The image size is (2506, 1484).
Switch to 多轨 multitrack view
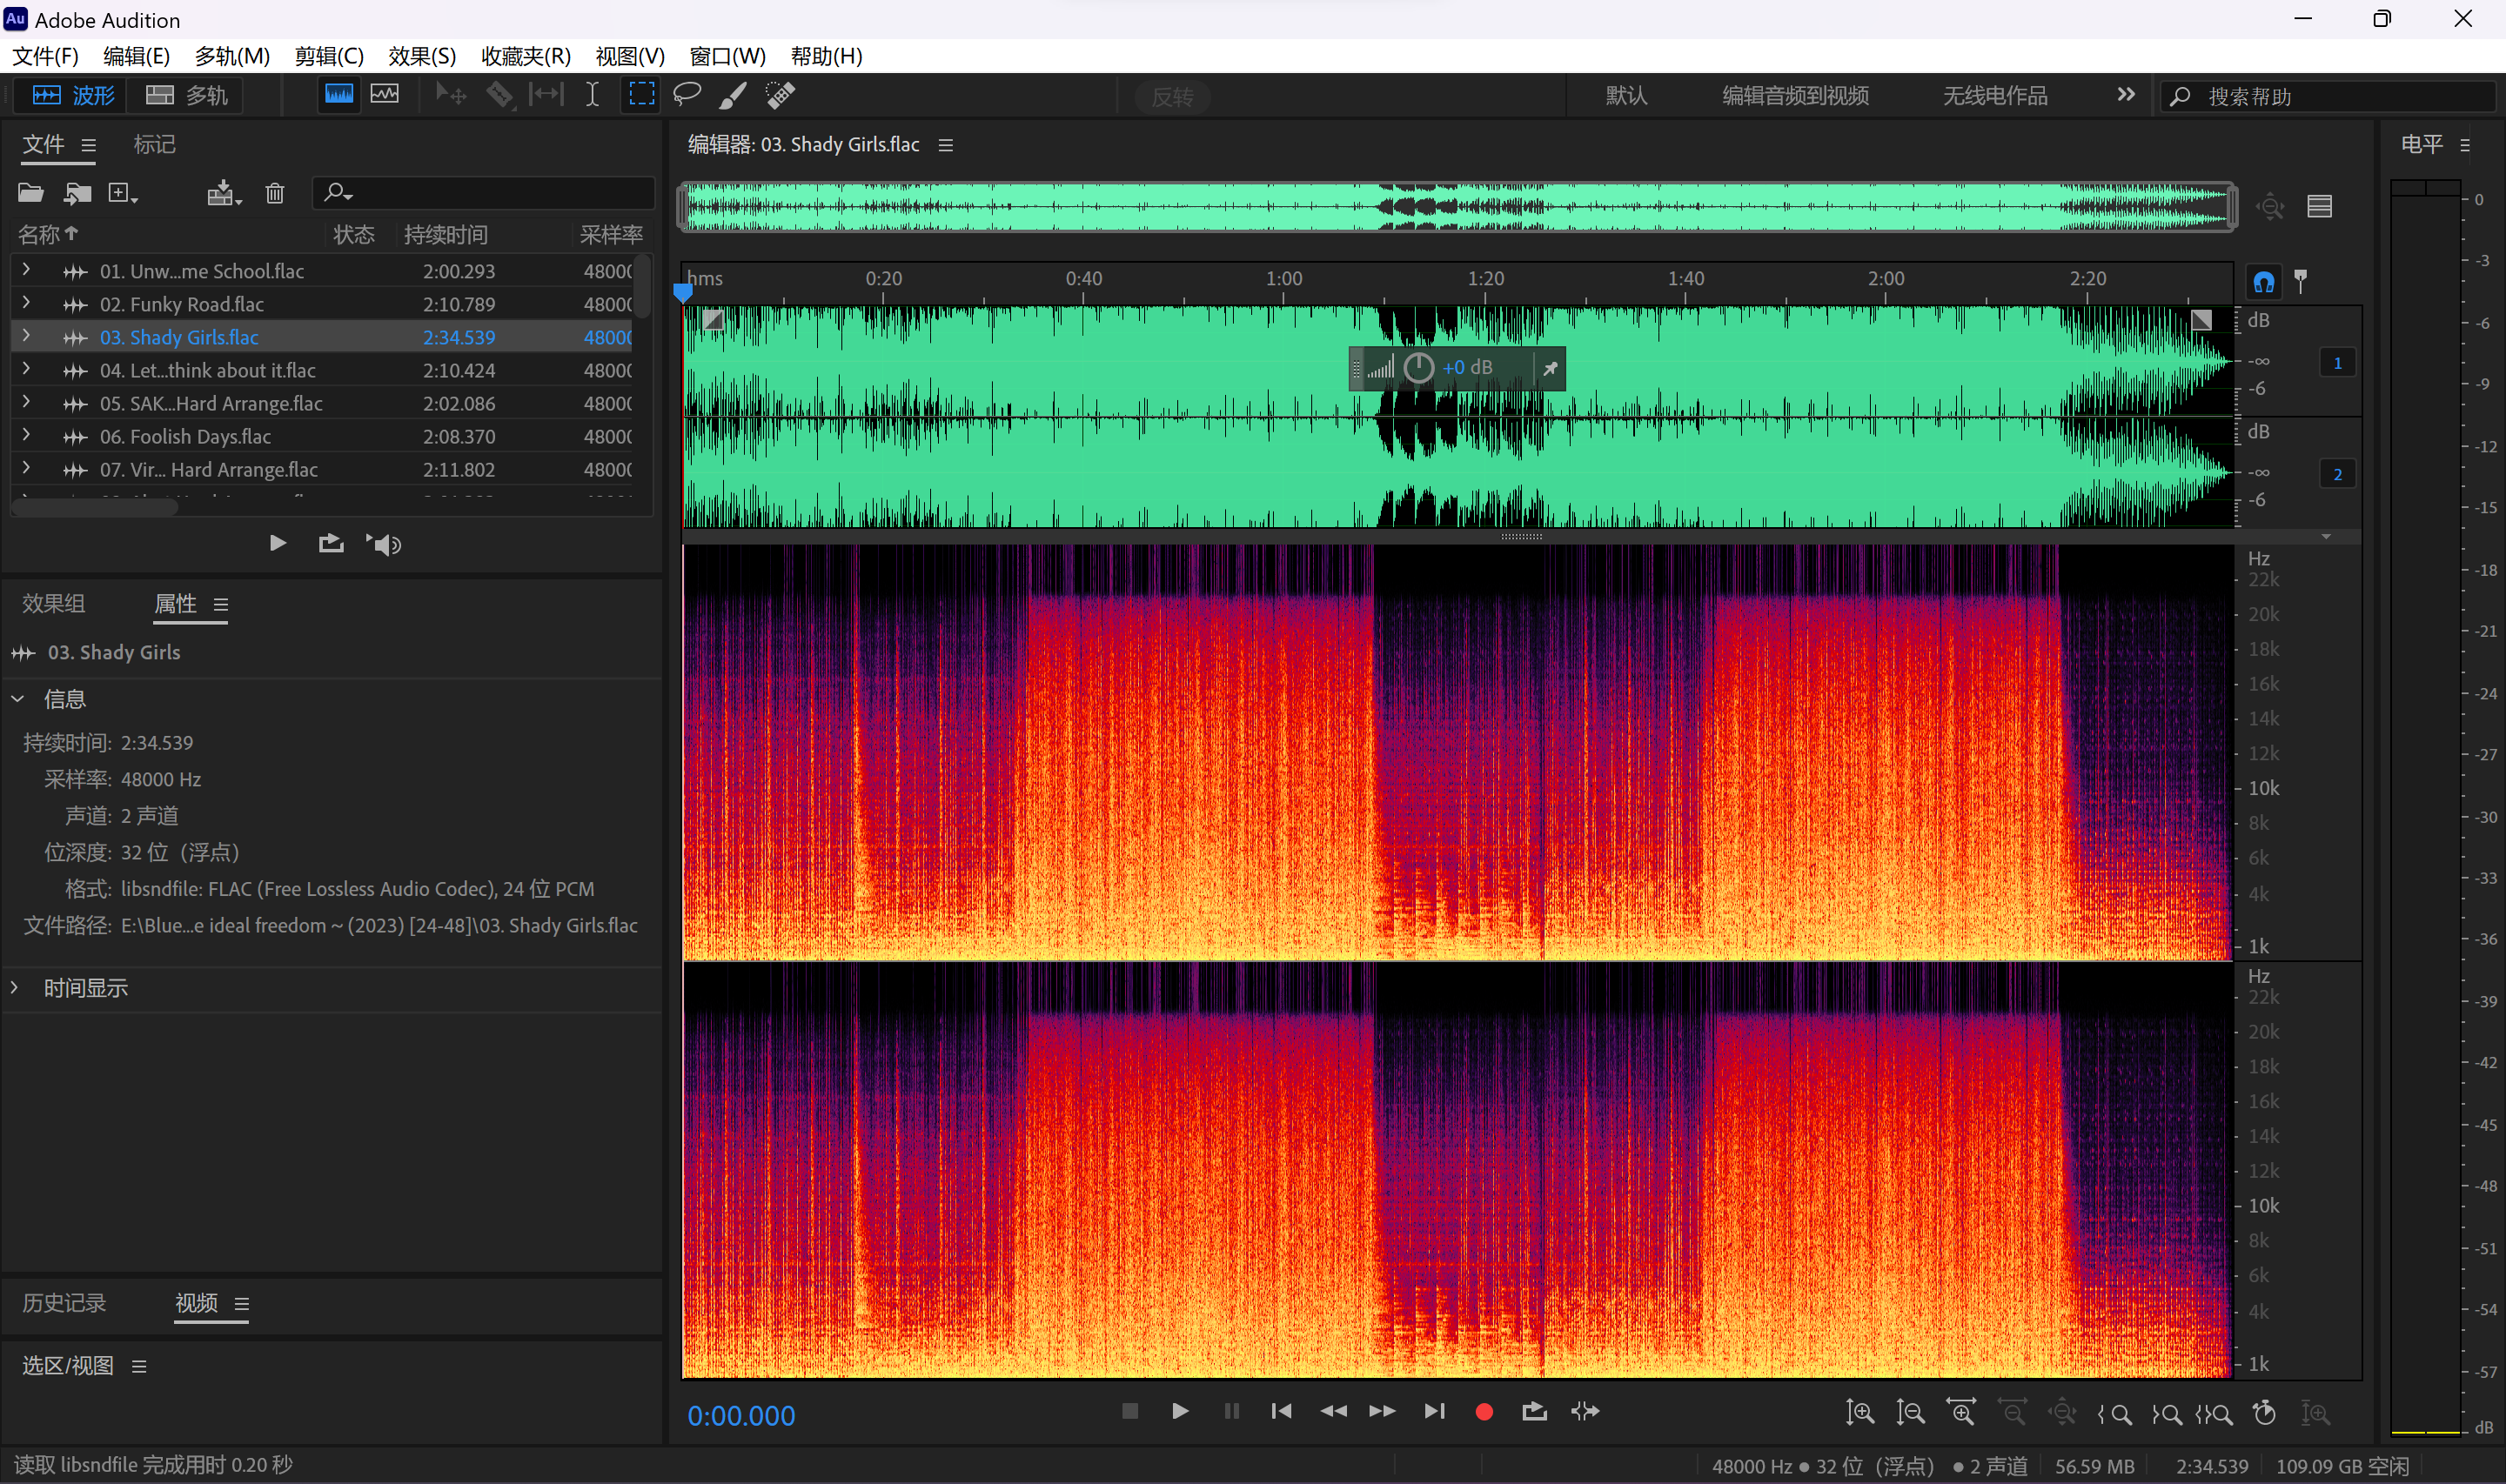[x=187, y=96]
